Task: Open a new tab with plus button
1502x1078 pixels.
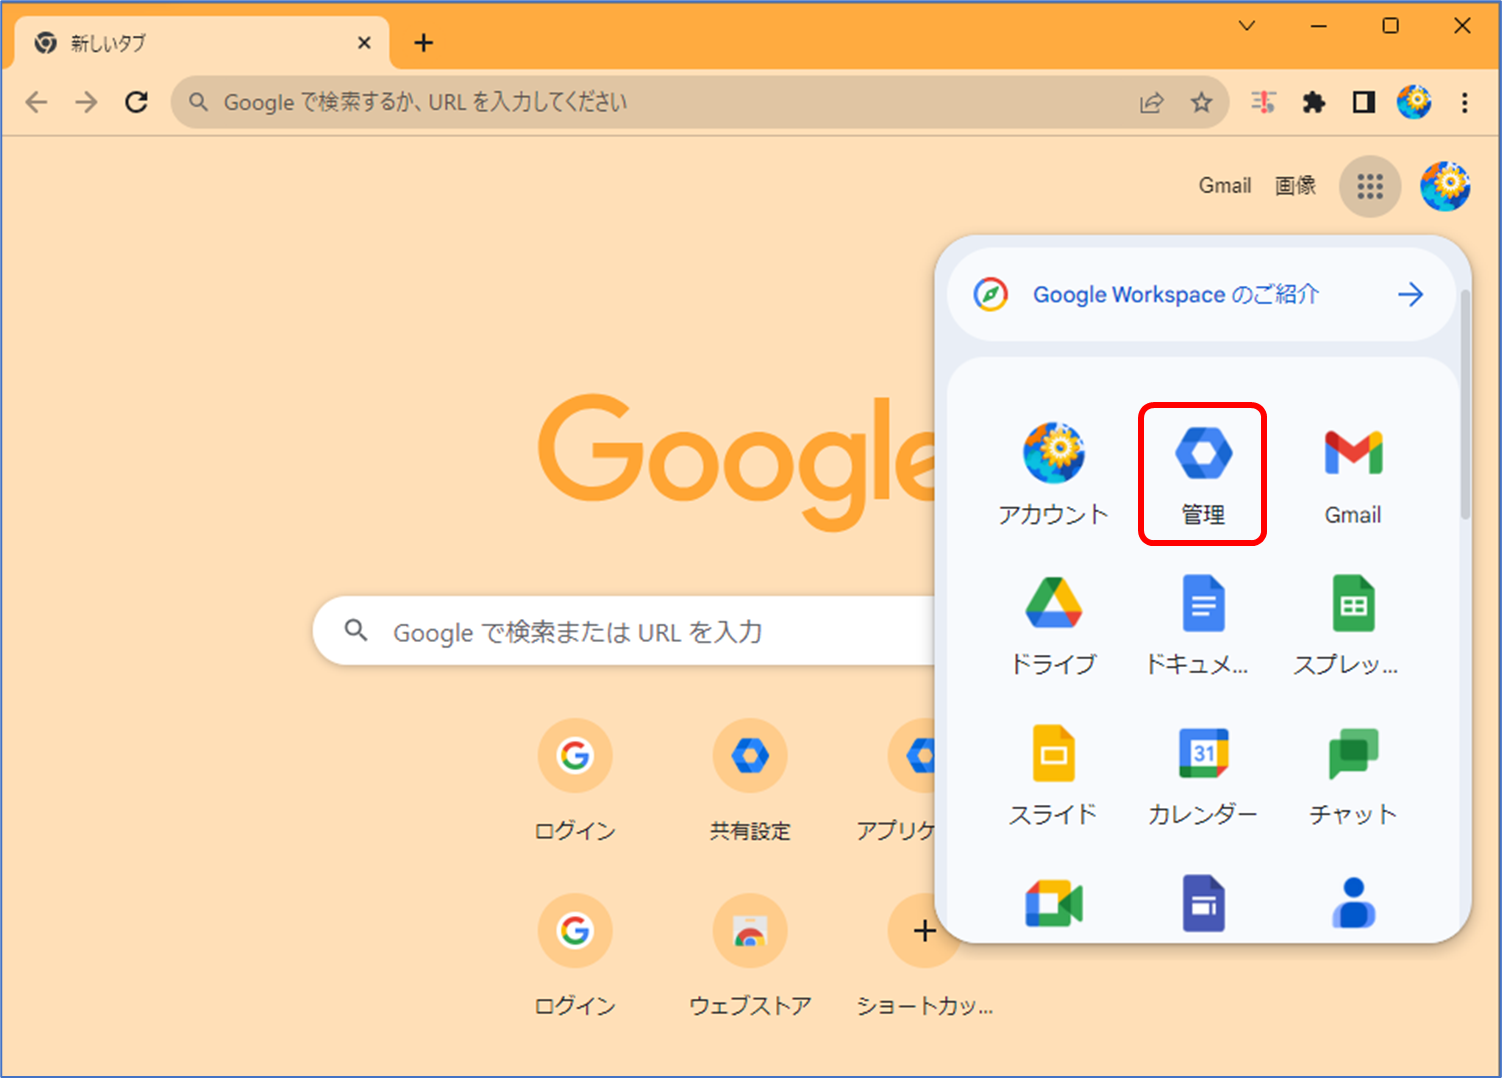Action: pyautogui.click(x=424, y=43)
